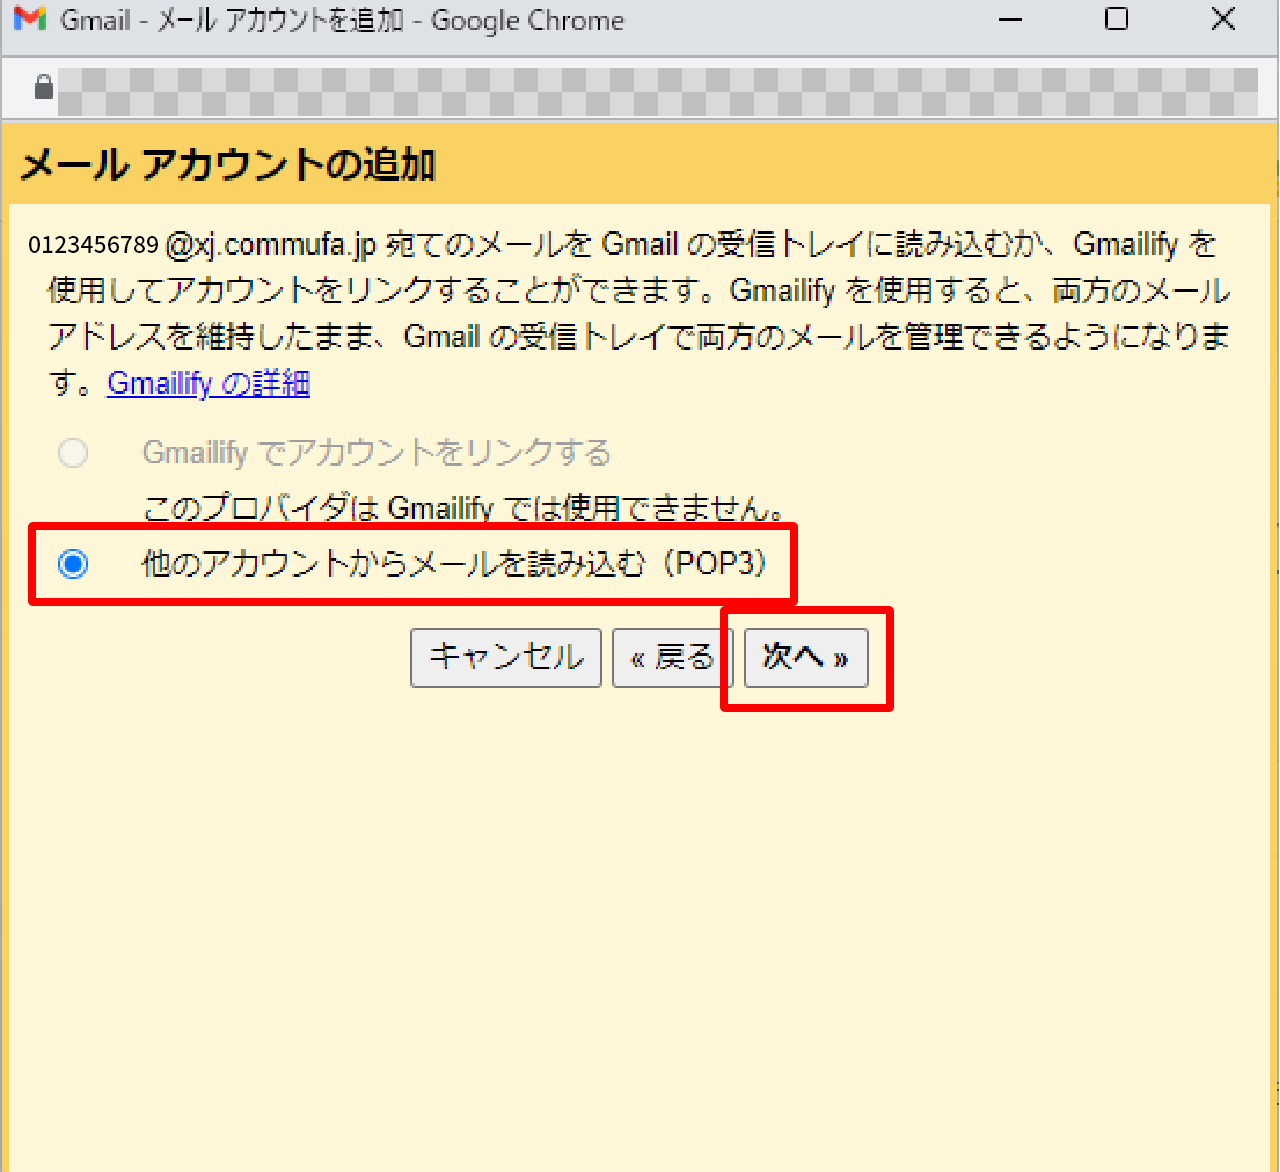
Task: Click the メール アカウントの追加 heading
Action: click(x=228, y=165)
